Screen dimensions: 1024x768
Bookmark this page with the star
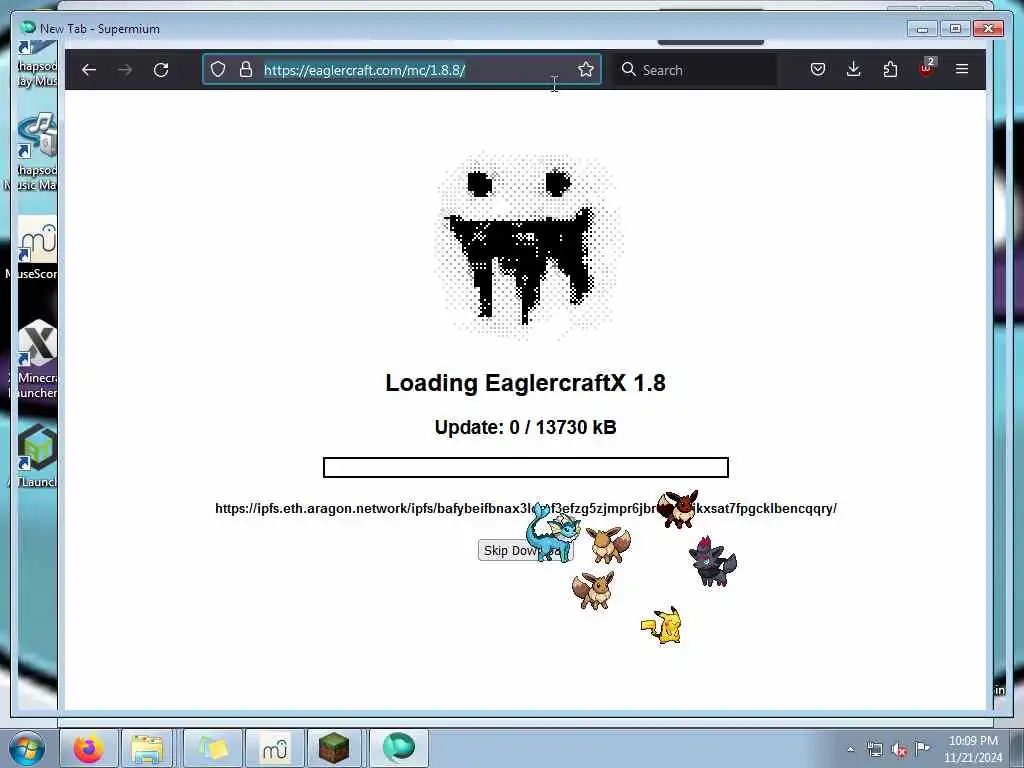click(x=586, y=69)
